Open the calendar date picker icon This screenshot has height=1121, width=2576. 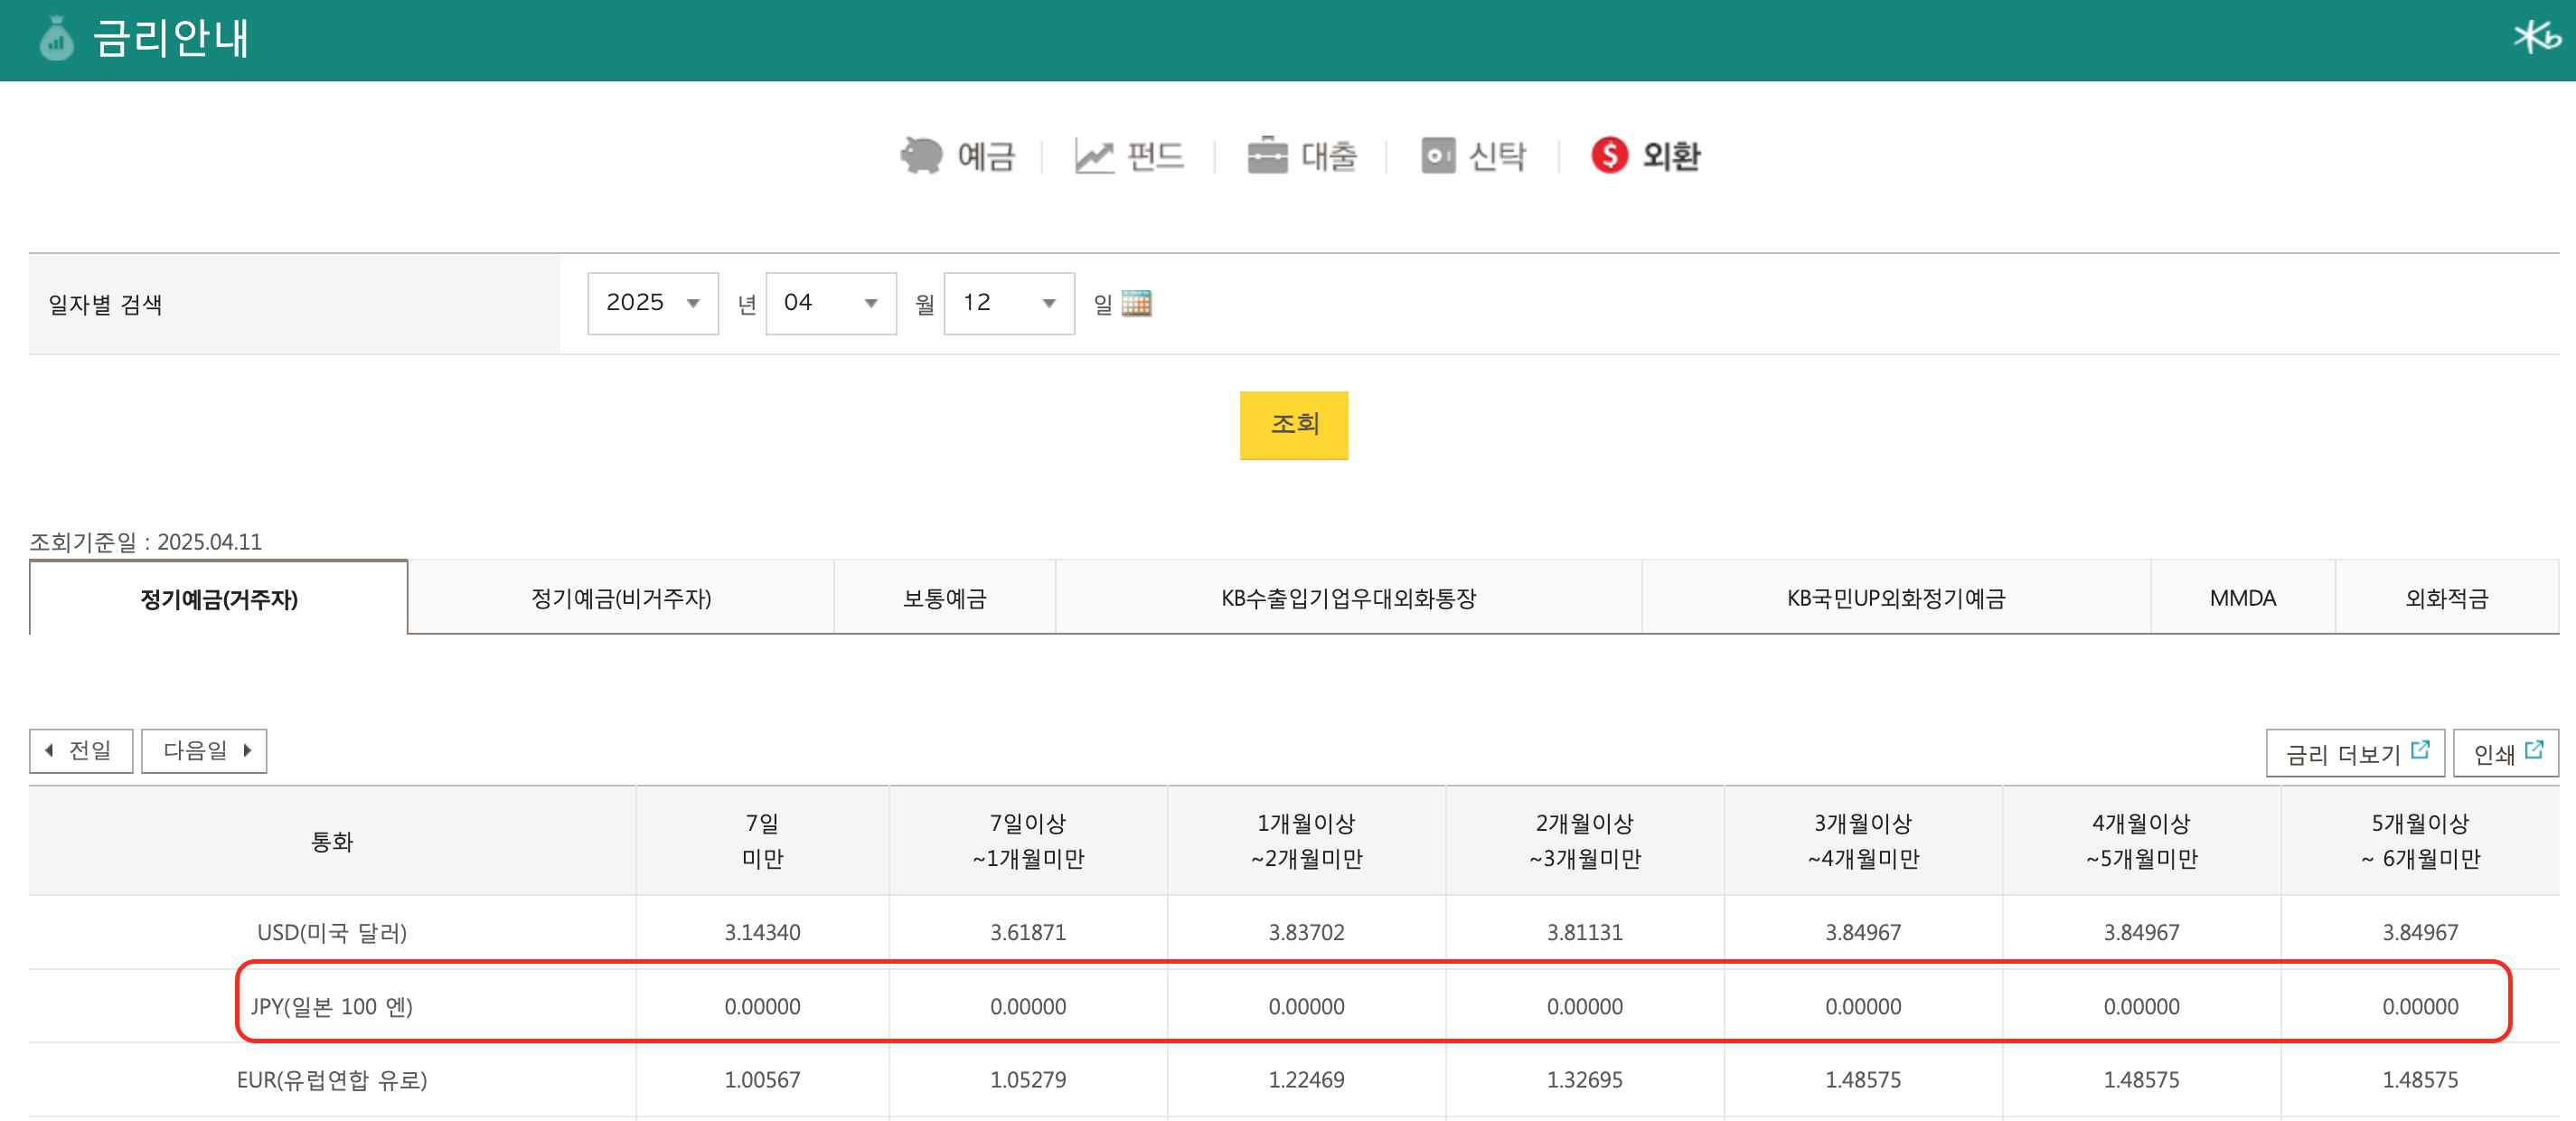pyautogui.click(x=1136, y=303)
